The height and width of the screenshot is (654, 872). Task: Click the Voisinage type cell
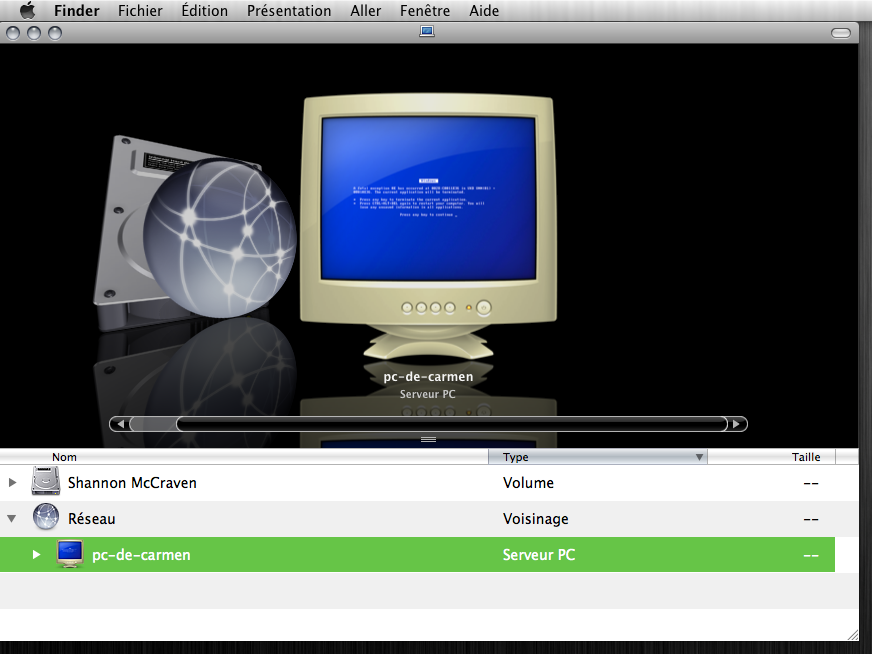point(536,519)
